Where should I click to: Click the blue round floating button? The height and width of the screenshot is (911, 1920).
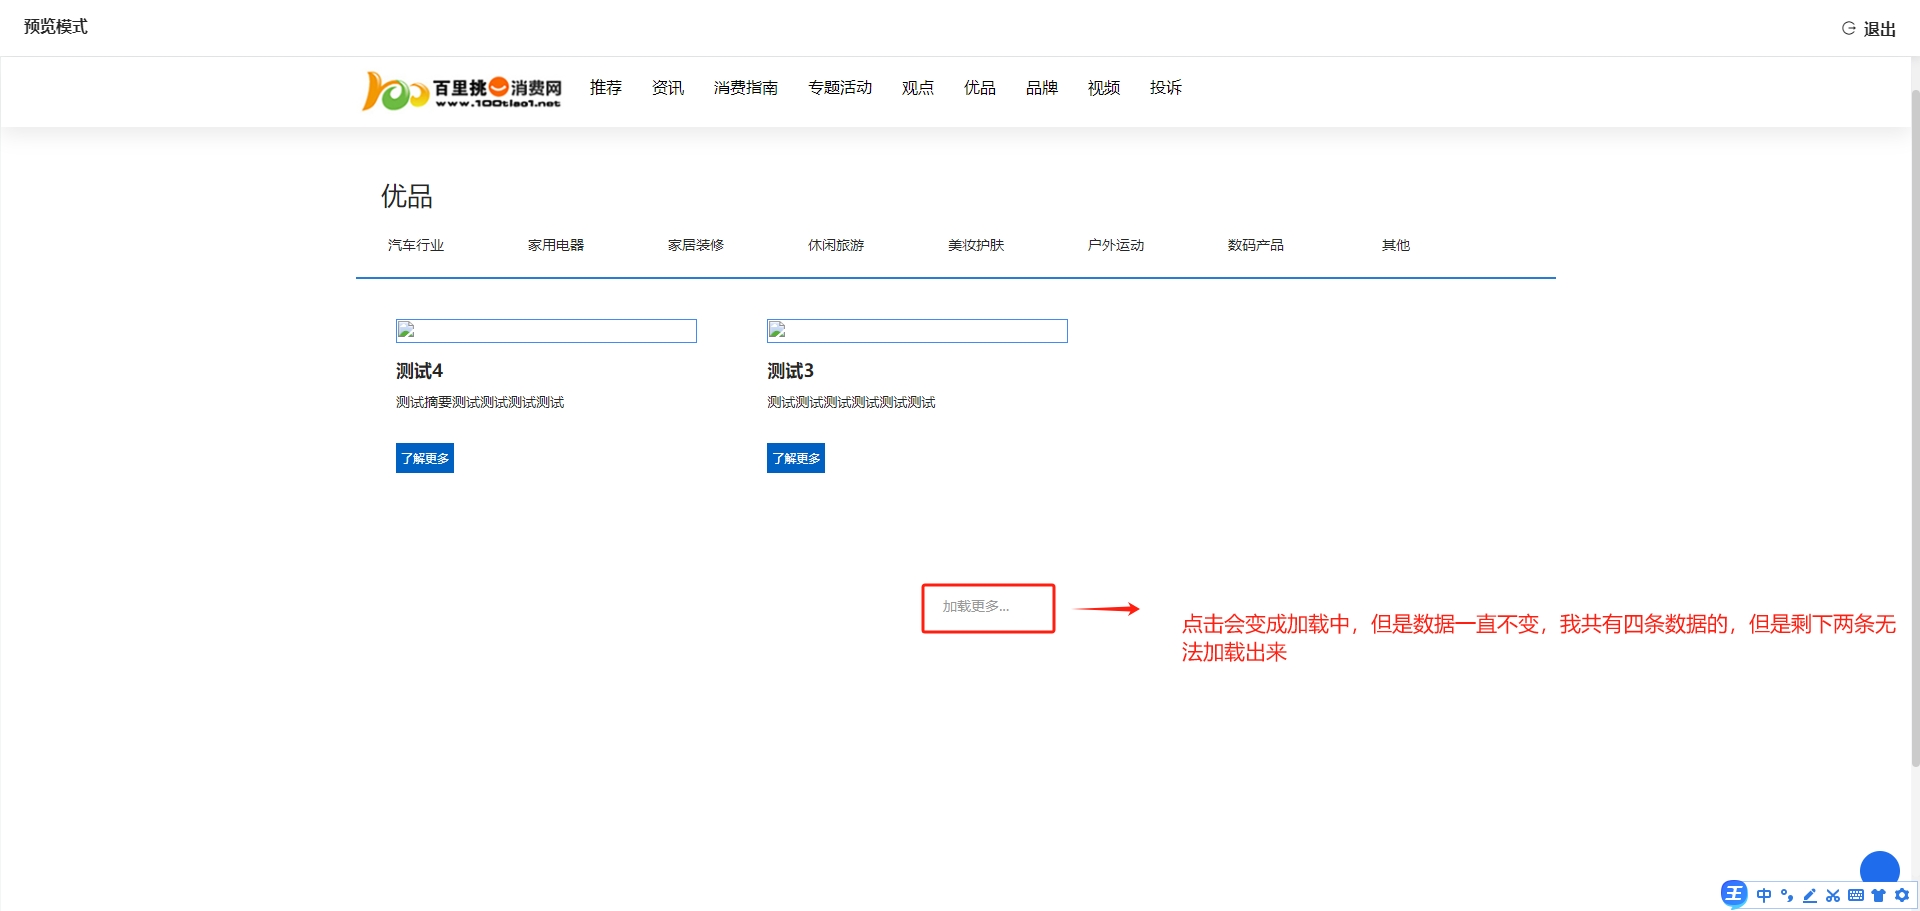(1880, 869)
